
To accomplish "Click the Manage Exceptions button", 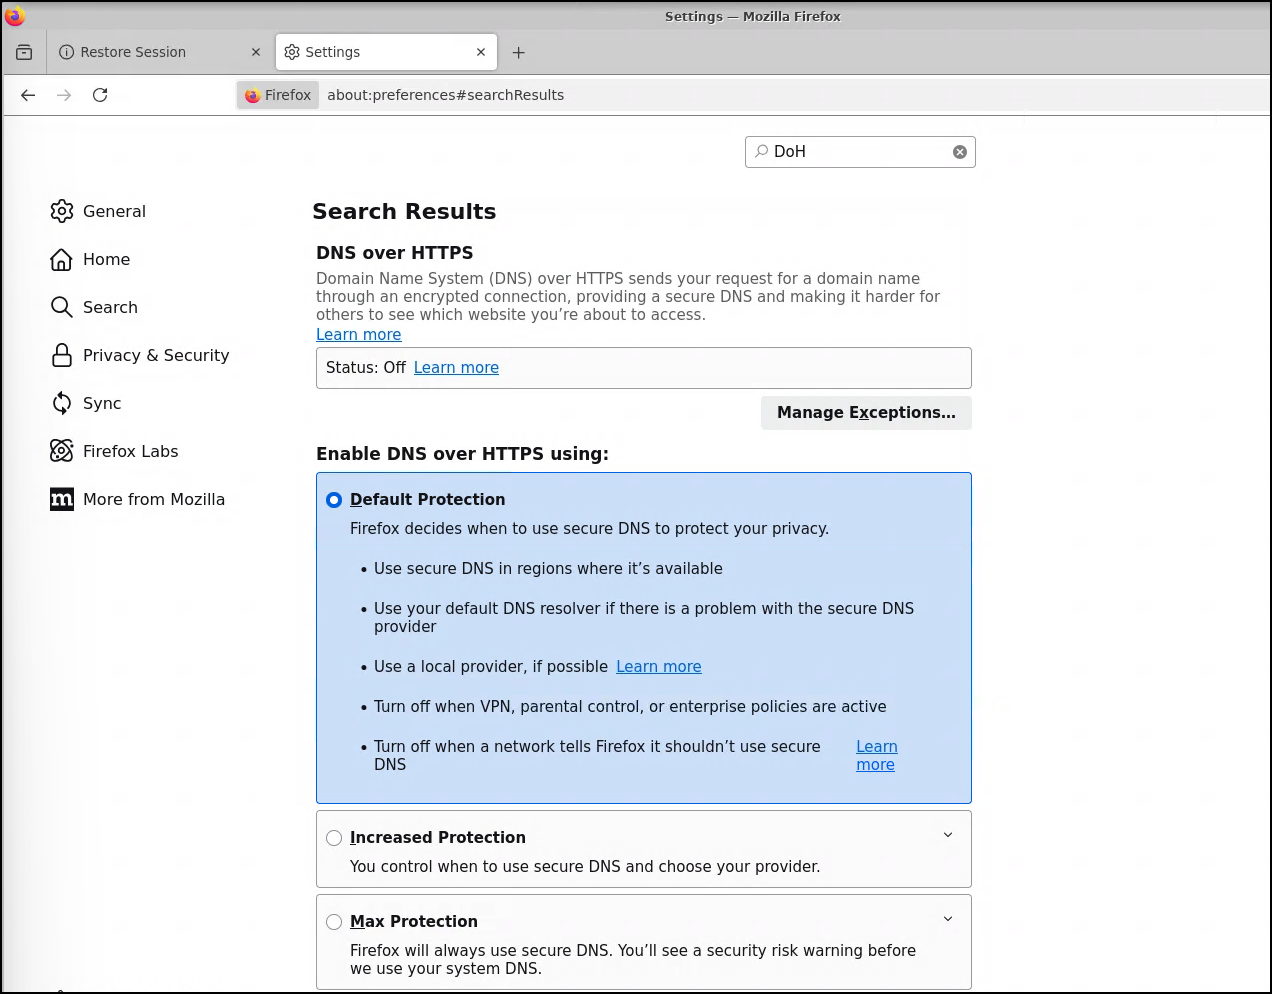I will point(866,413).
